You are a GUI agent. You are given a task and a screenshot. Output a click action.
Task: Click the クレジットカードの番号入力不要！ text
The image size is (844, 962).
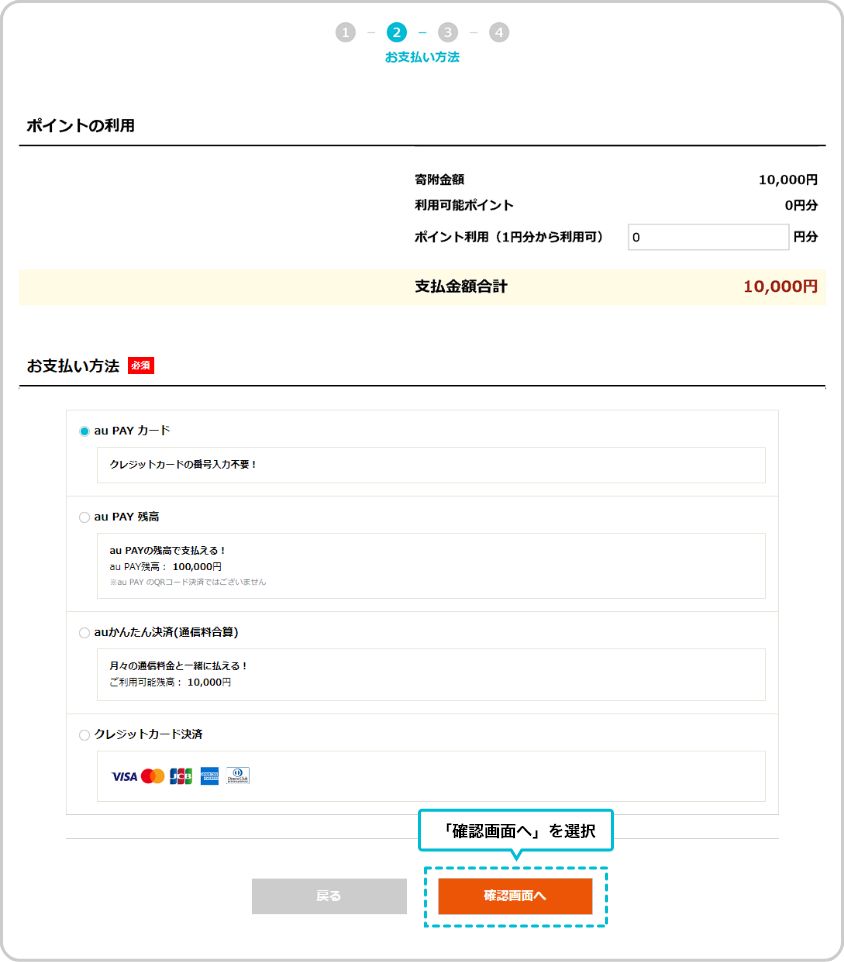tap(183, 464)
